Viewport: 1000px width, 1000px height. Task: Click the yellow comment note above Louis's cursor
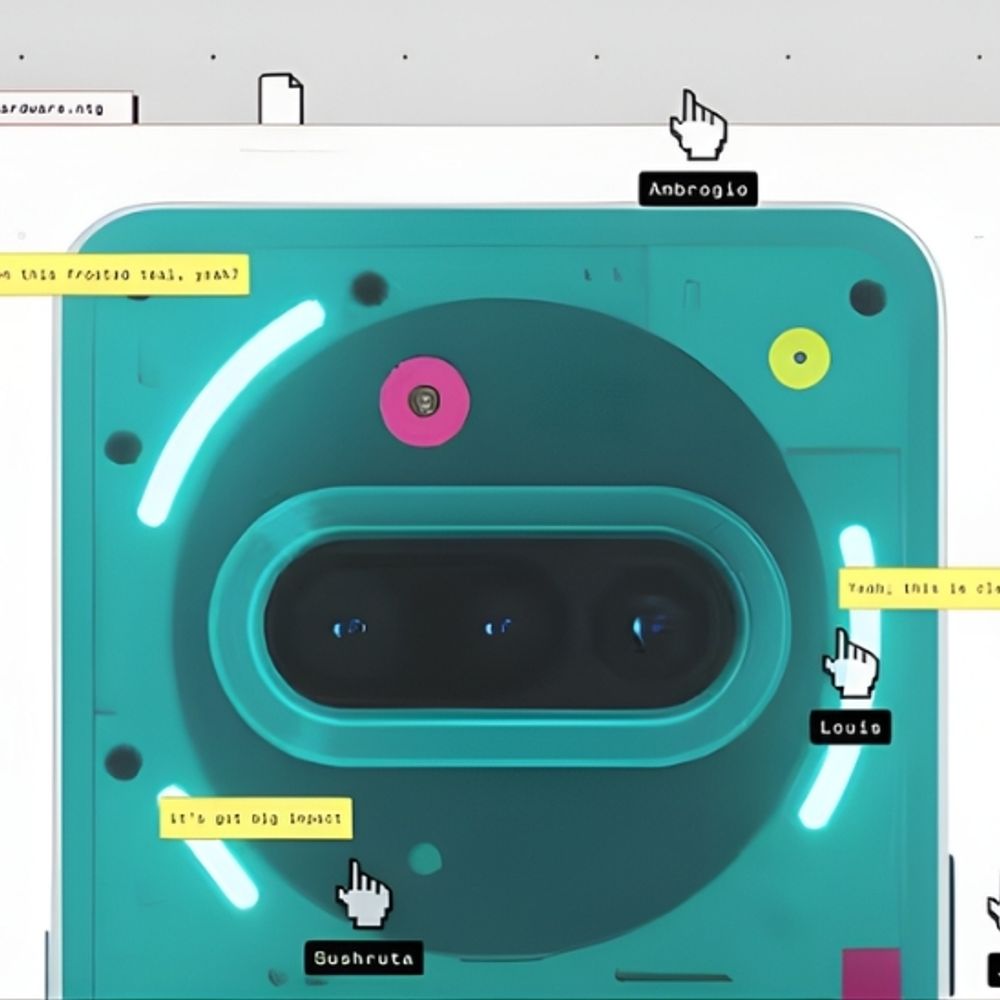(x=918, y=589)
